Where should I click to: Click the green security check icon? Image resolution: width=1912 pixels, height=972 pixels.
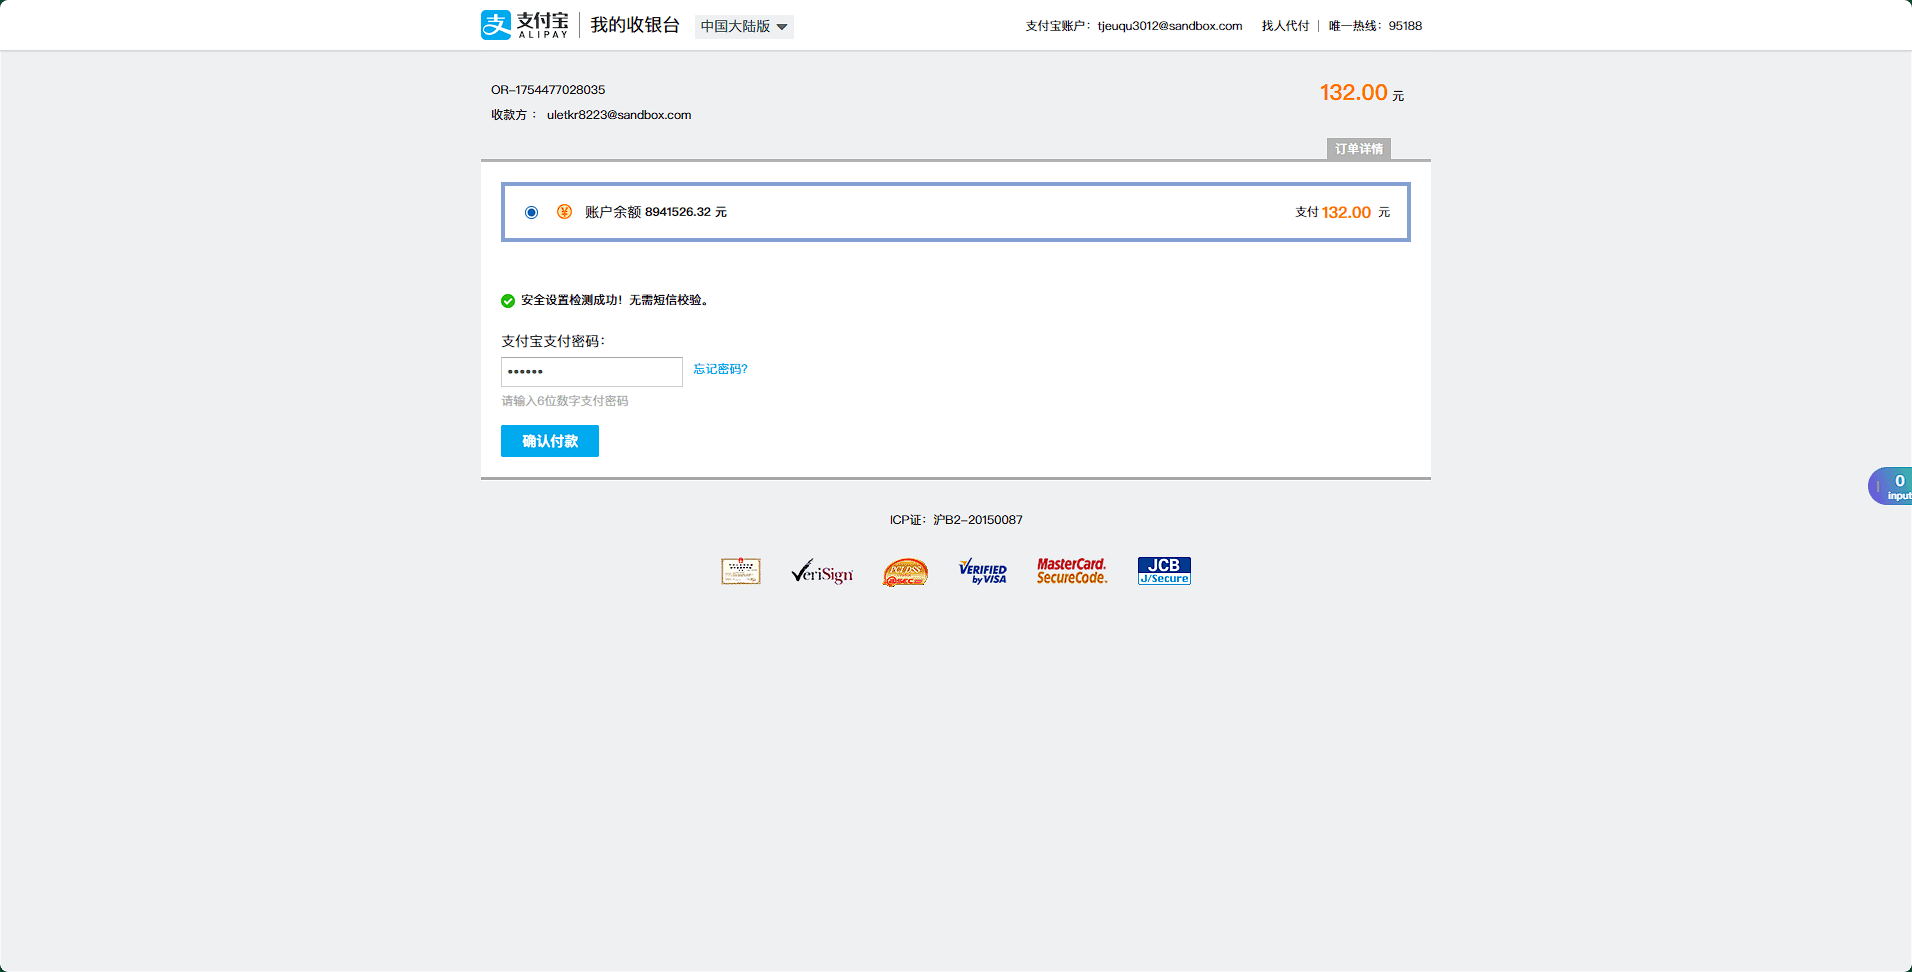[508, 301]
